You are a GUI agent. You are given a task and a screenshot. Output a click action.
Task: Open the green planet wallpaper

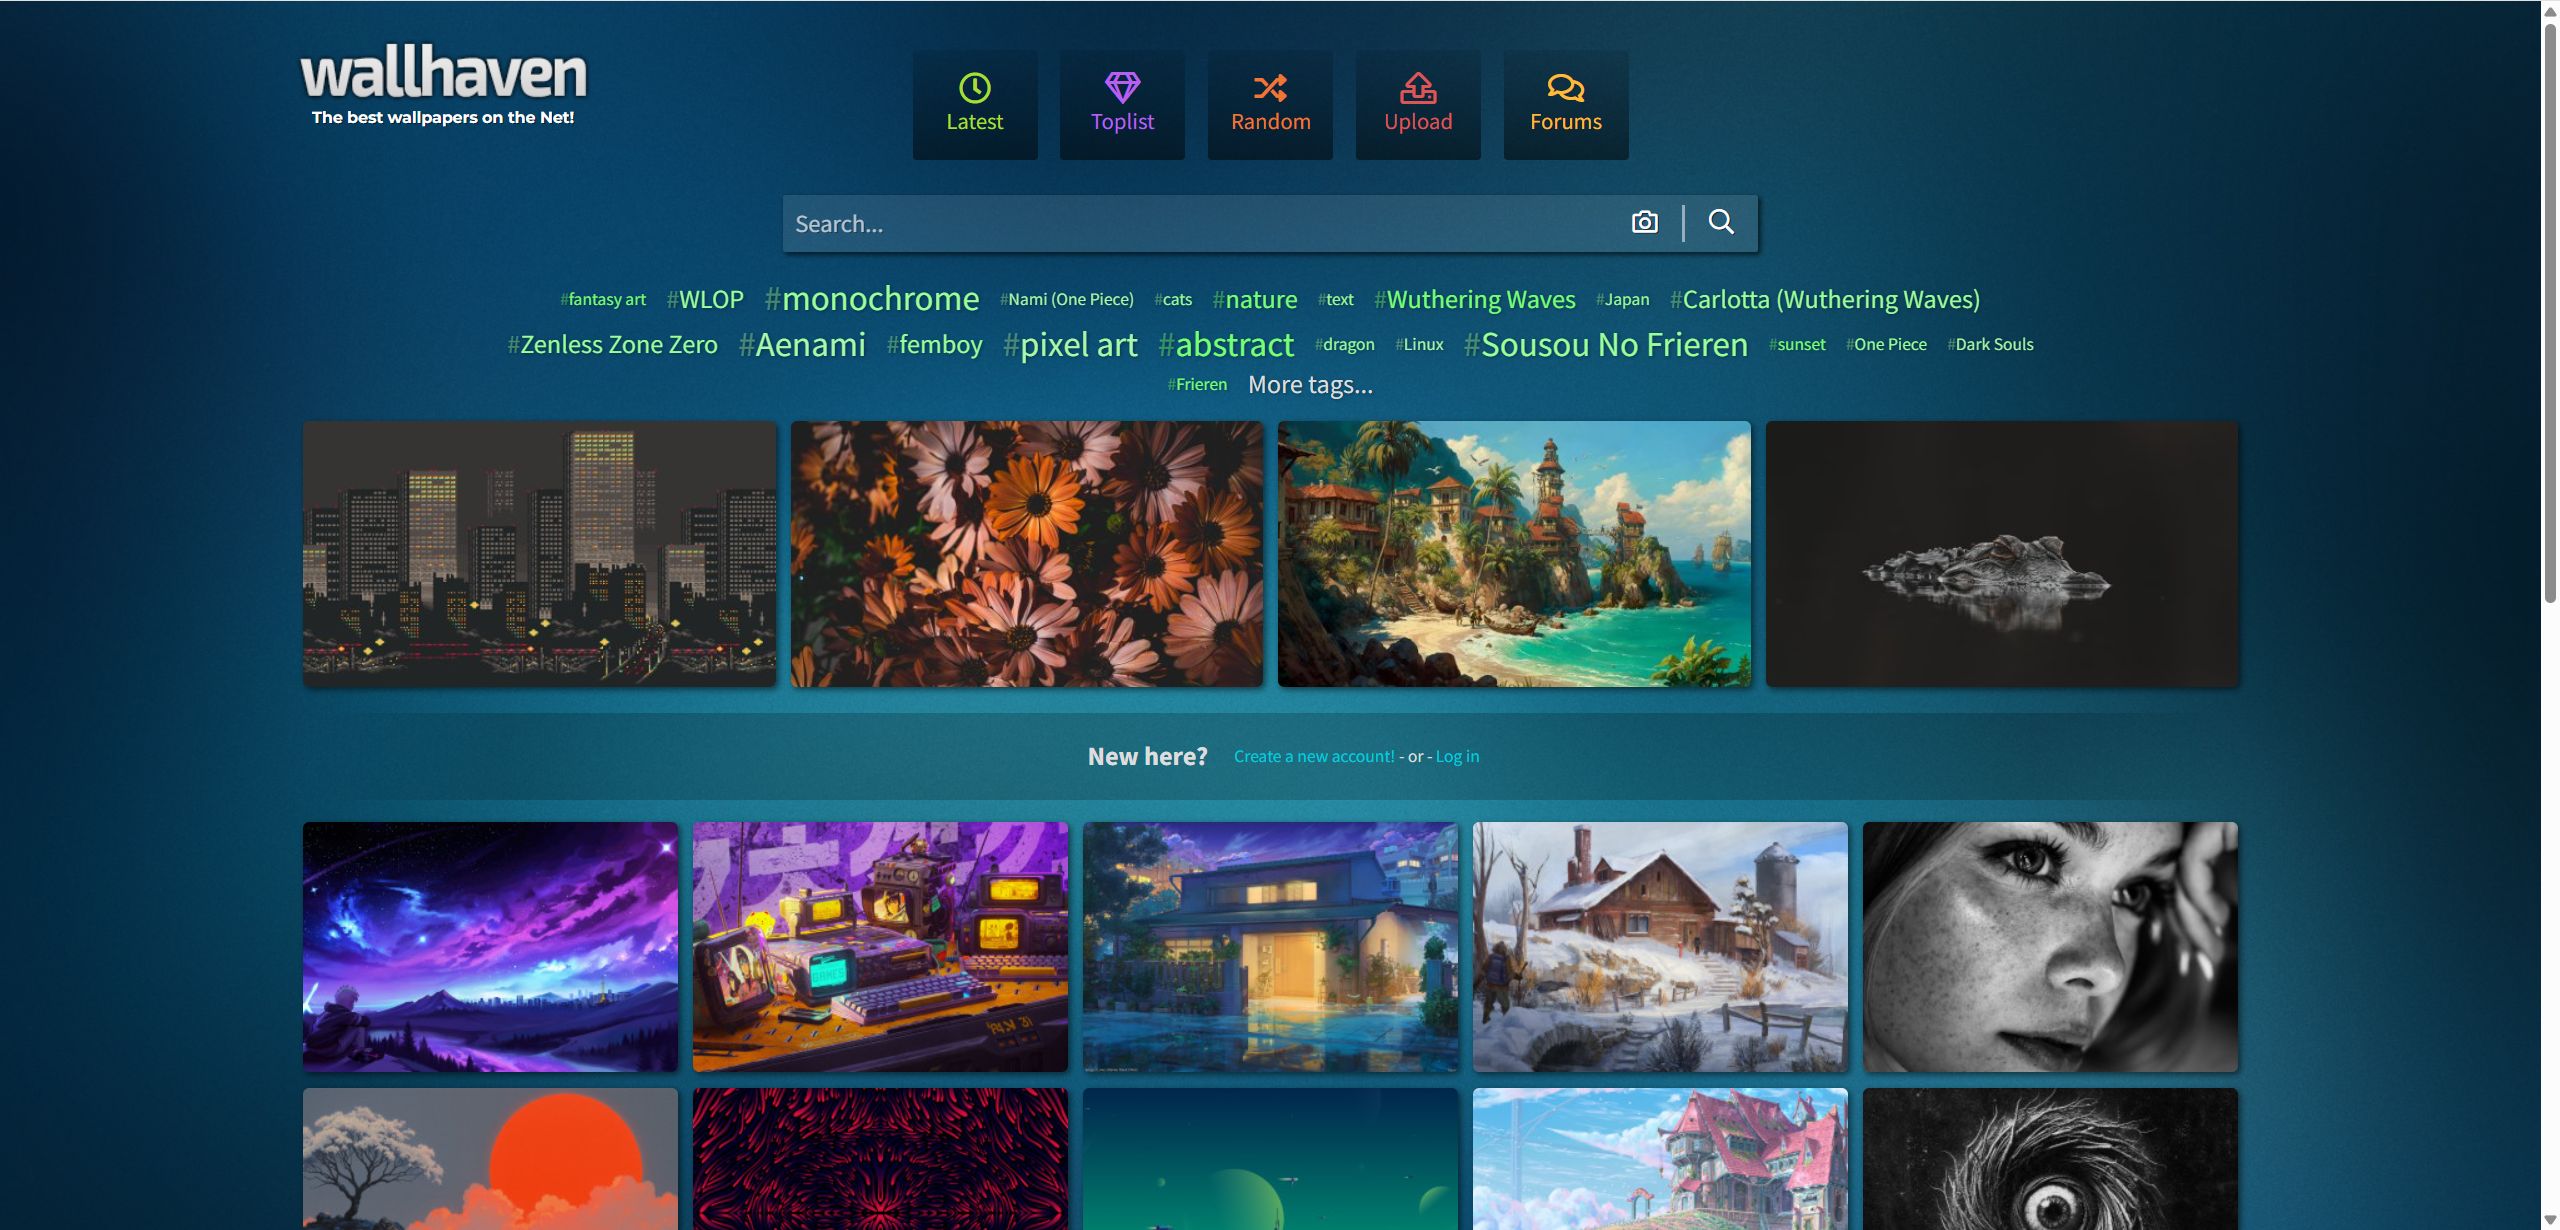(1270, 1159)
